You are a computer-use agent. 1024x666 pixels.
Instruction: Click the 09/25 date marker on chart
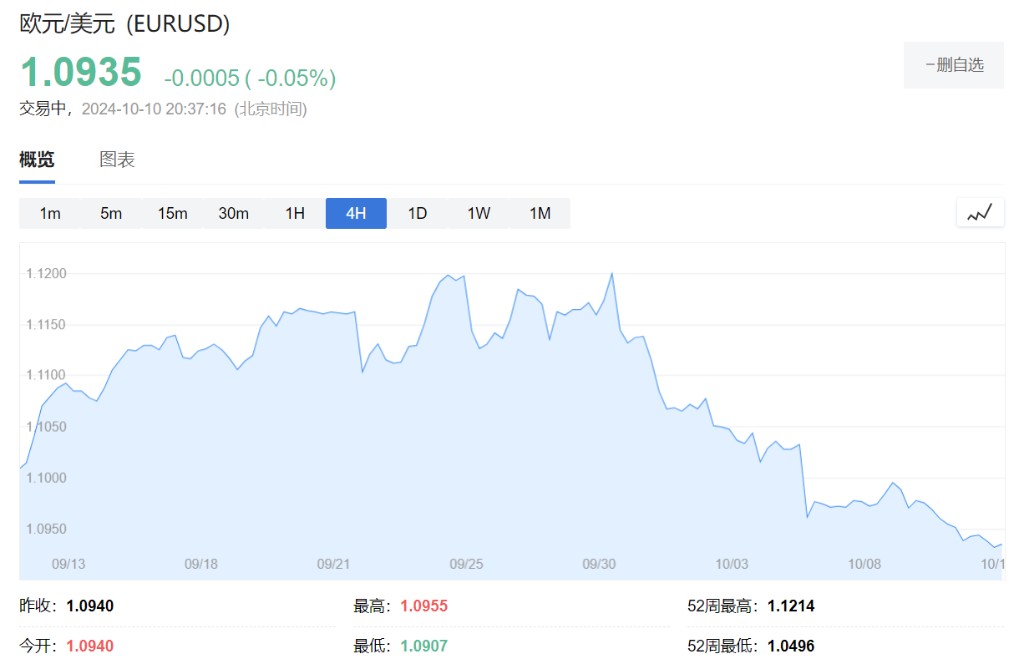[x=466, y=564]
